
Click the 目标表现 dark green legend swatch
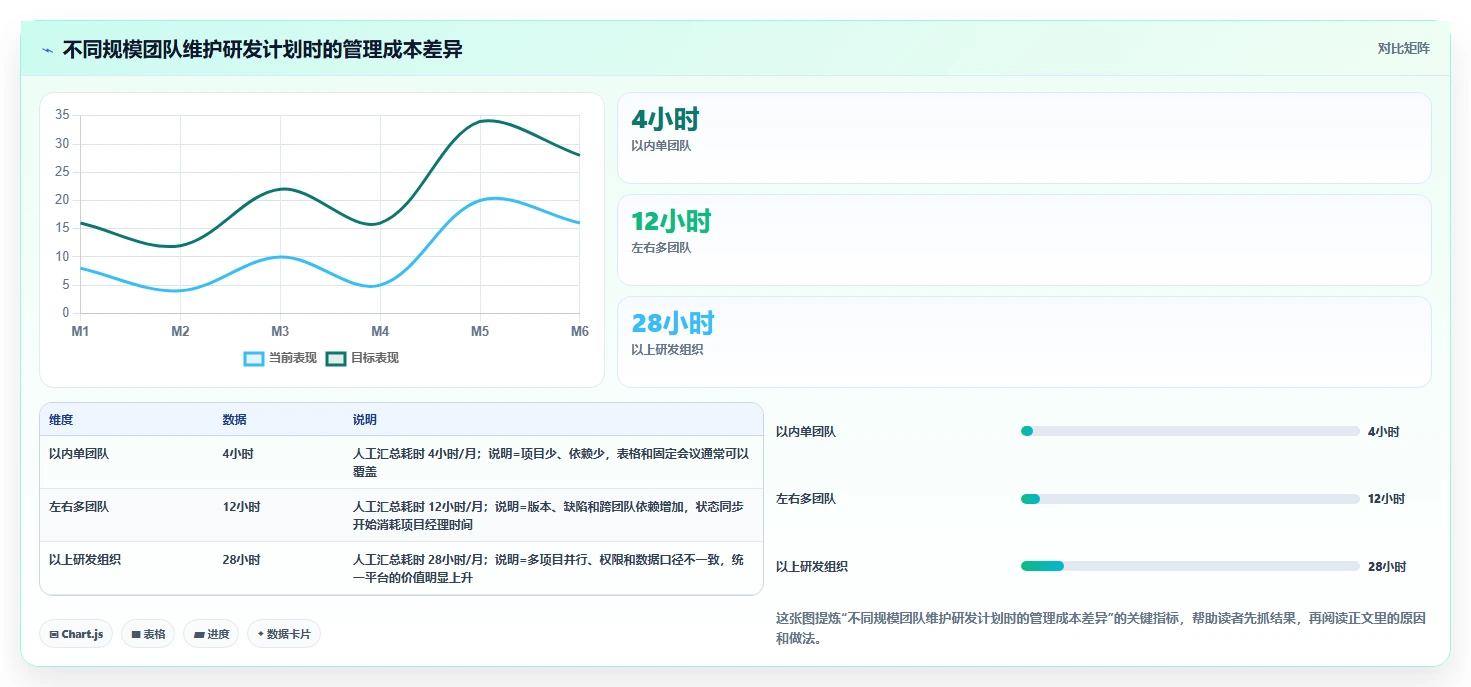pos(336,358)
